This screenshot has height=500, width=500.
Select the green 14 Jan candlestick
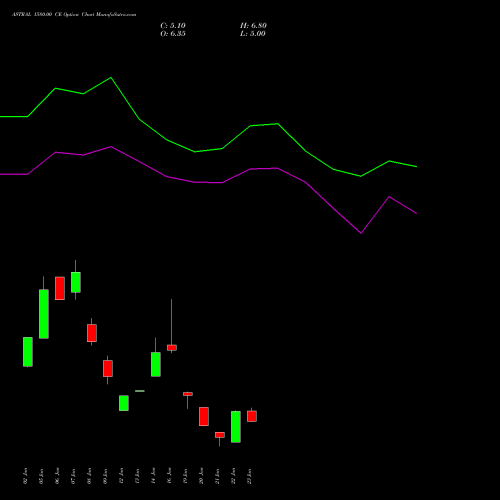(156, 364)
